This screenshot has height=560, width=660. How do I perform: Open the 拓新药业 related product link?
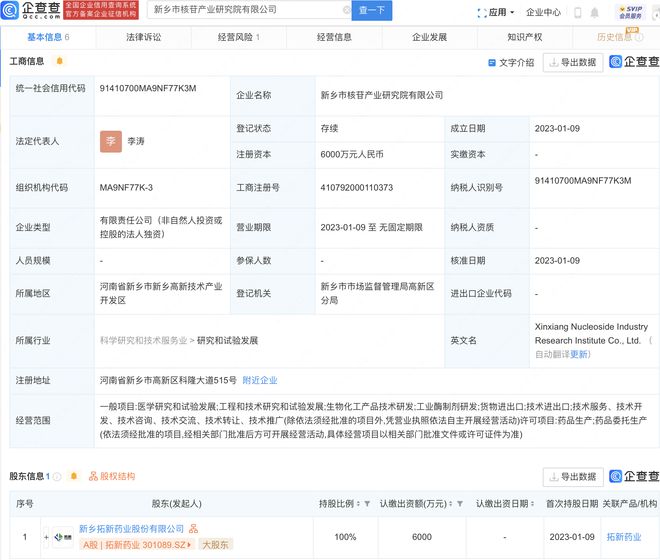pos(624,537)
